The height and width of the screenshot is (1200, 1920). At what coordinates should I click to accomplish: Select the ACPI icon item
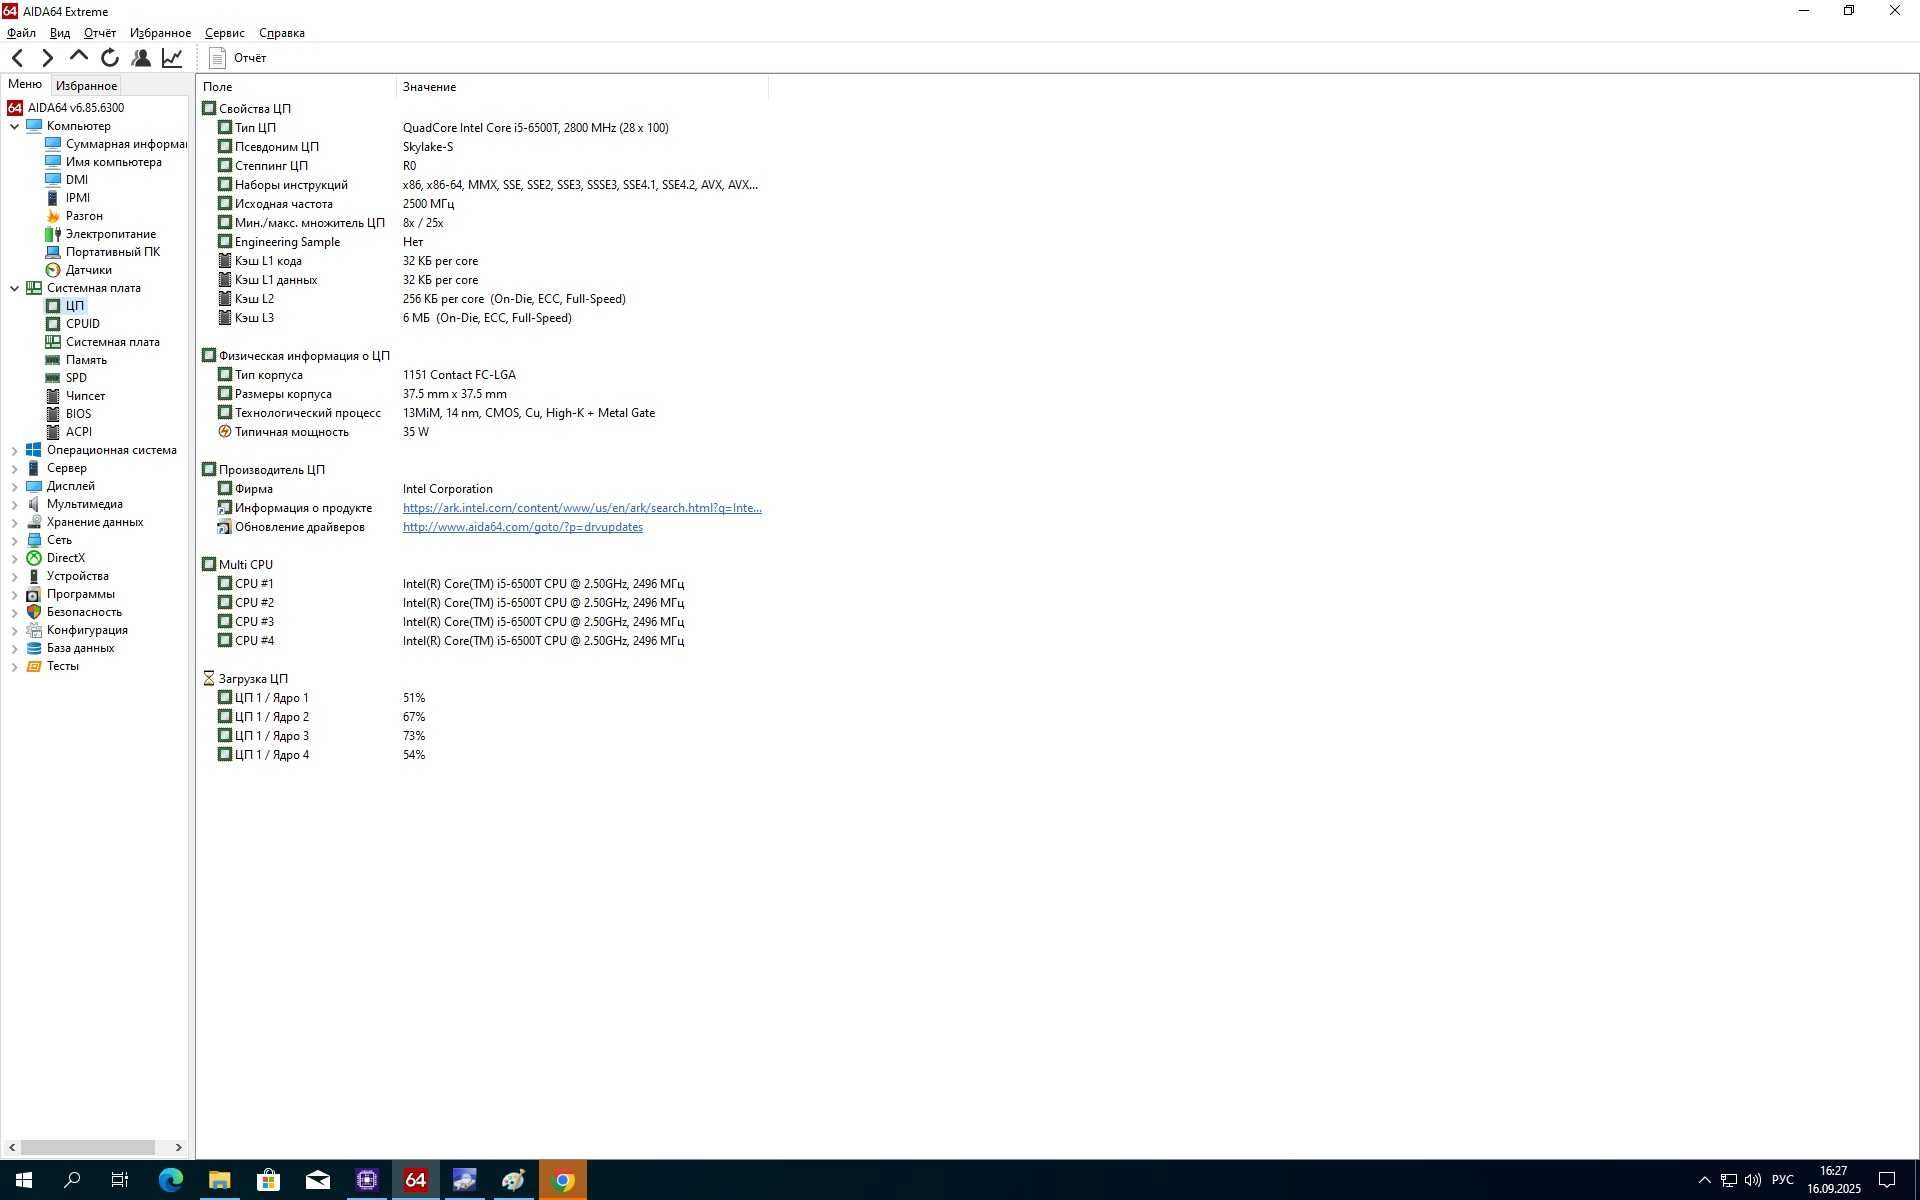point(69,432)
